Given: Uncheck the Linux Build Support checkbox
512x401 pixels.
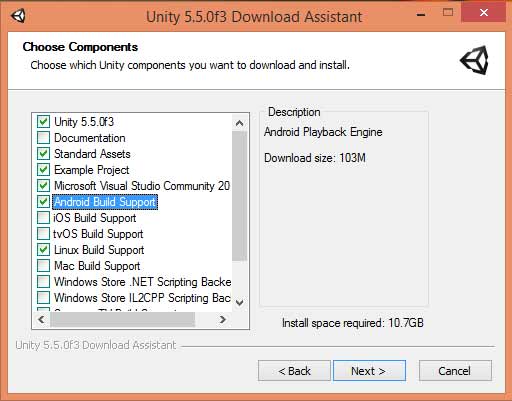Looking at the screenshot, I should tap(43, 250).
